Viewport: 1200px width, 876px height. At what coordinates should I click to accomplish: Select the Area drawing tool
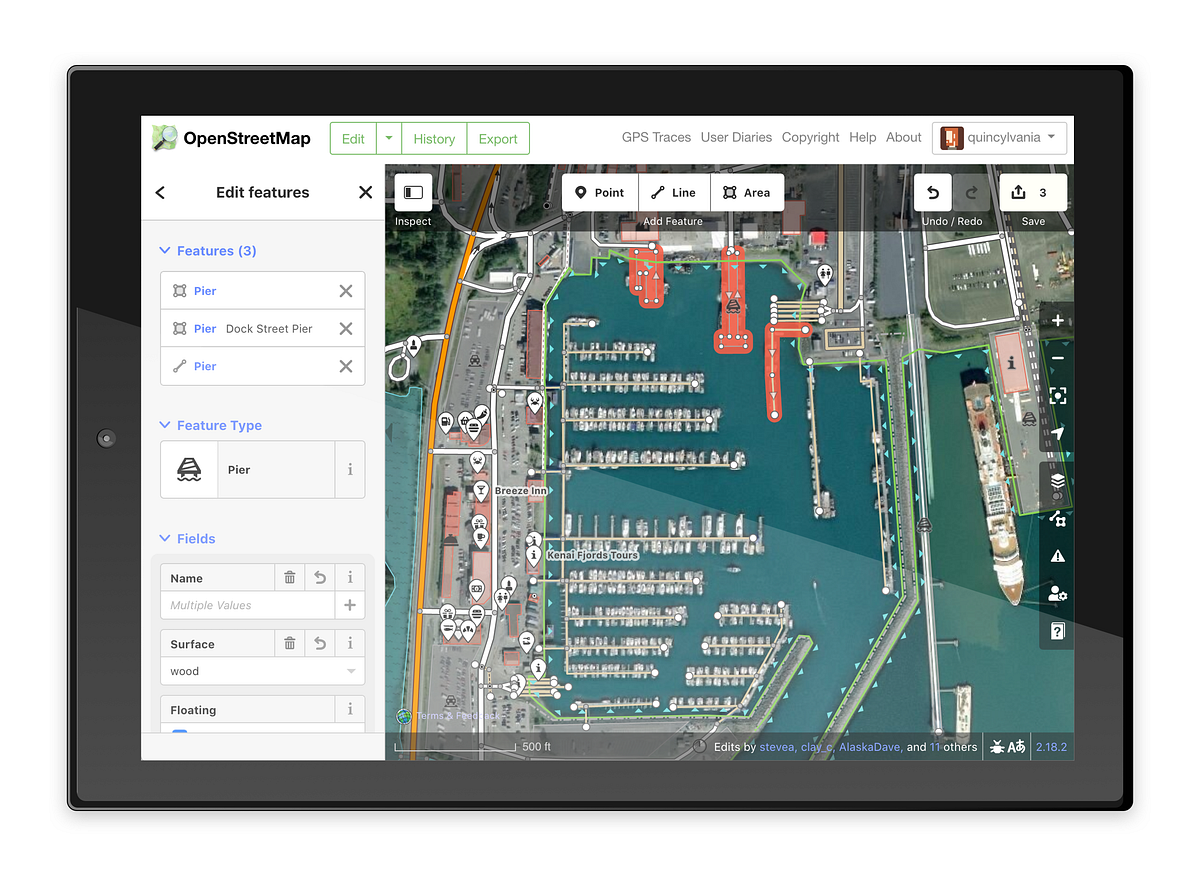coord(748,192)
